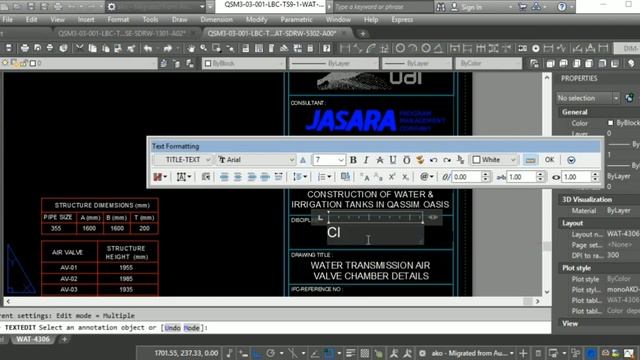The height and width of the screenshot is (360, 640).
Task: Open the Symbol @ dropdown
Action: click(427, 177)
